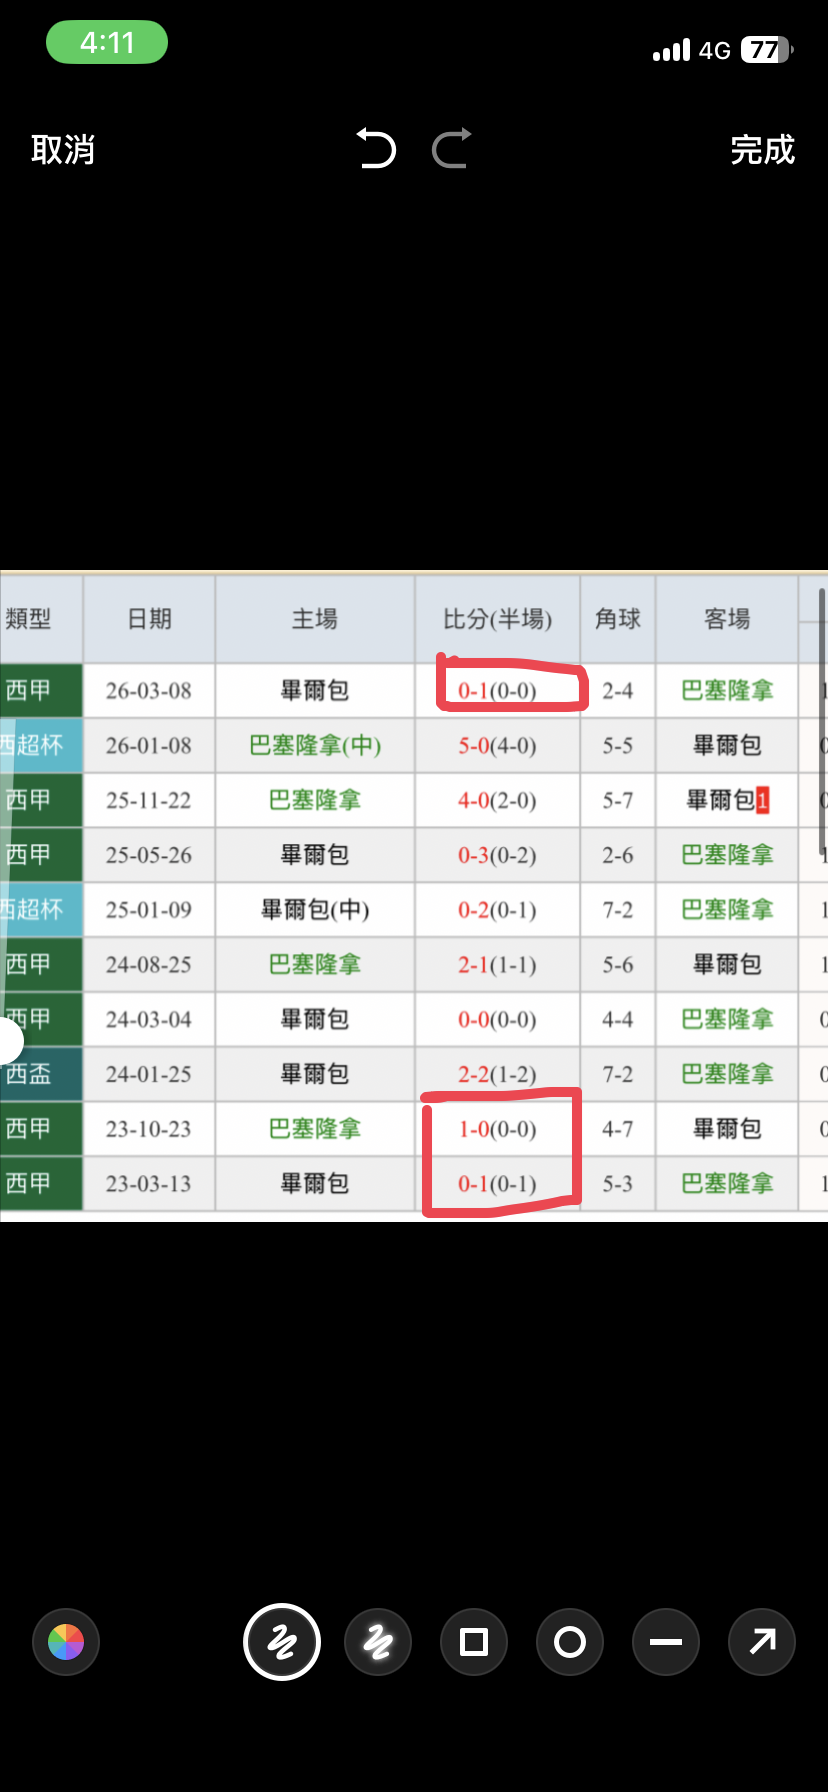Click date cell 25-11-22
Viewport: 828px width, 1792px height.
[148, 801]
